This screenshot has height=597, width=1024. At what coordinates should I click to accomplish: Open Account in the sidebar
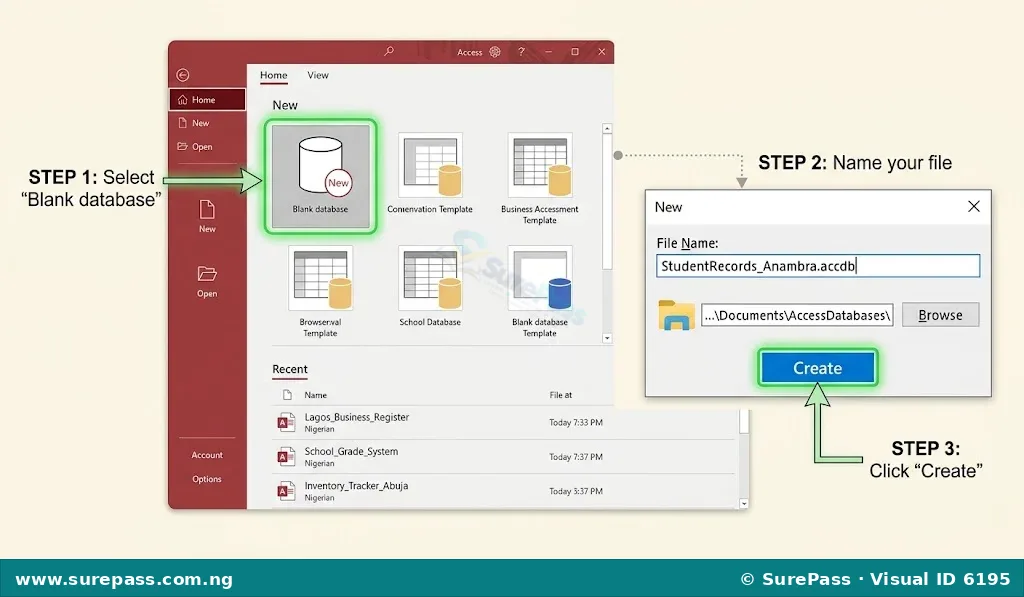(x=207, y=455)
